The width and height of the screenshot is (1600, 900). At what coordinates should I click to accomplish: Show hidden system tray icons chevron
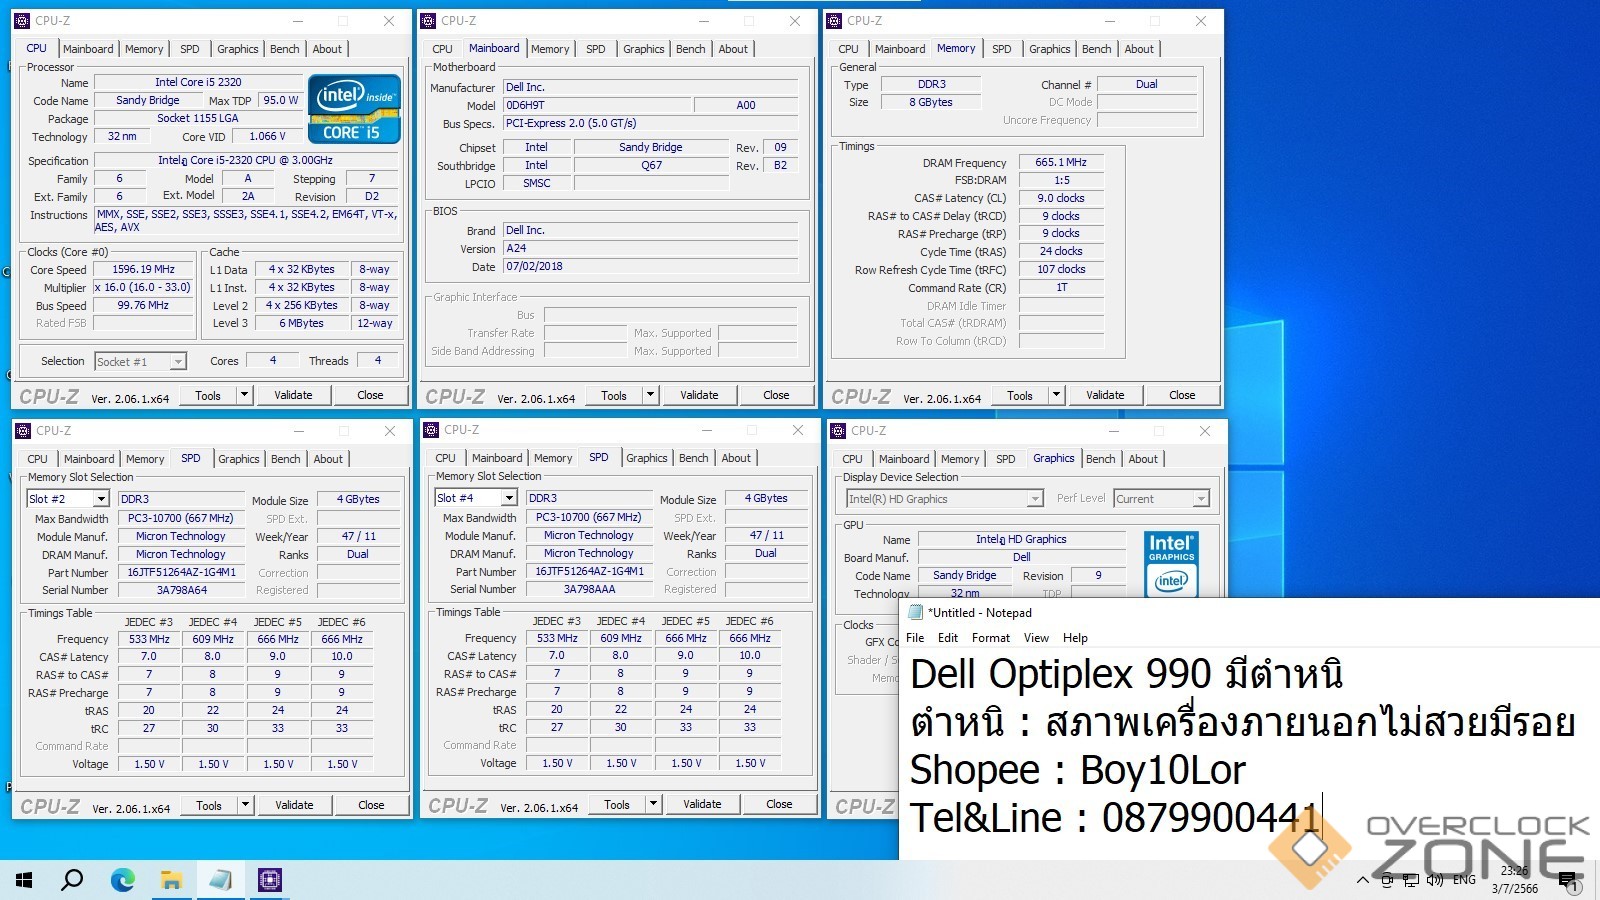click(x=1362, y=880)
